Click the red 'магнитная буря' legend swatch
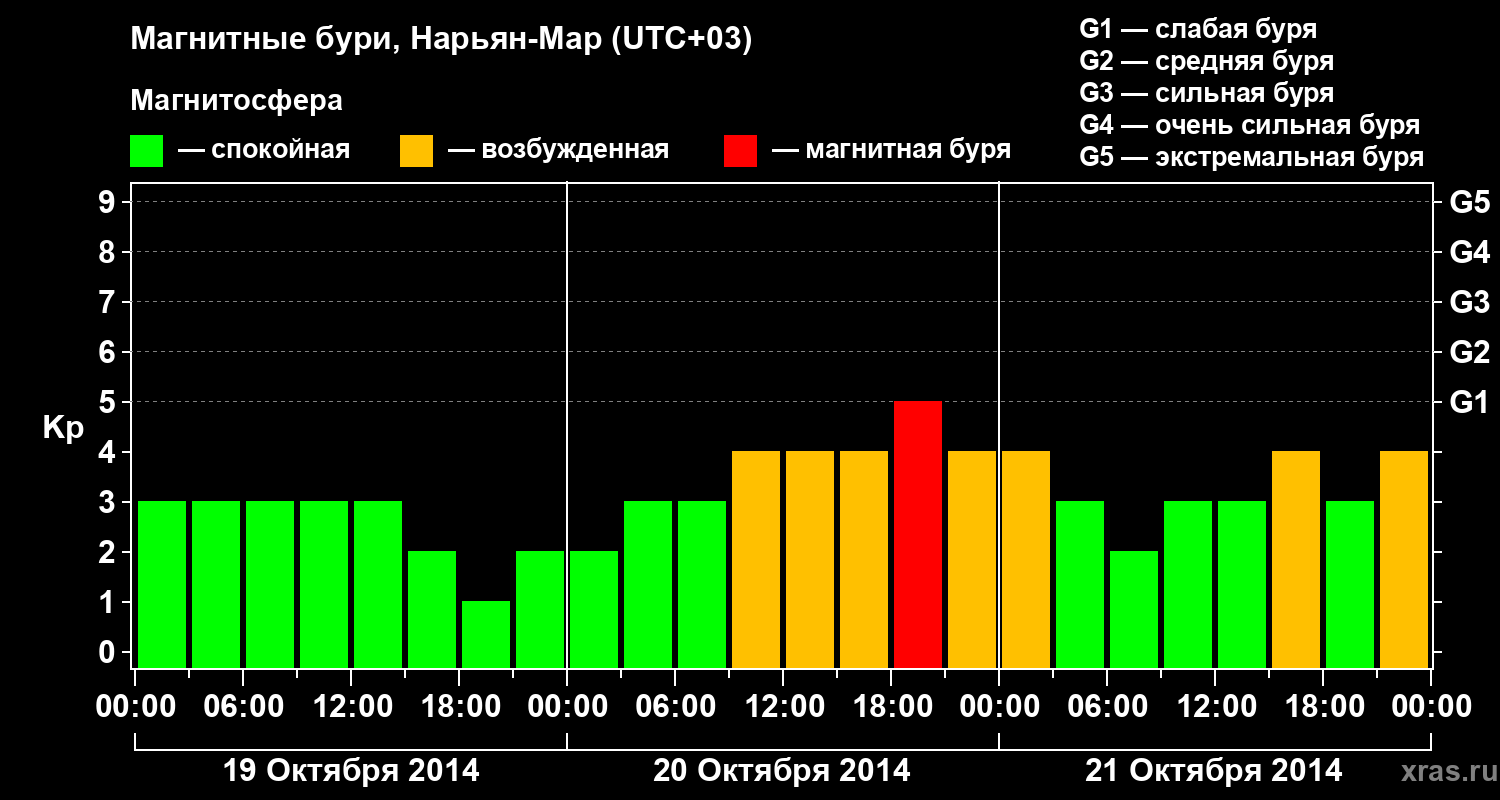The height and width of the screenshot is (800, 1500). point(741,151)
